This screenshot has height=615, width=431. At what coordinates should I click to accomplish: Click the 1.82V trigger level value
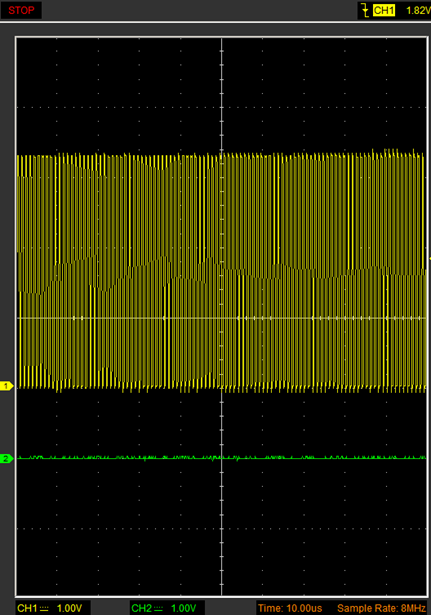tap(418, 11)
